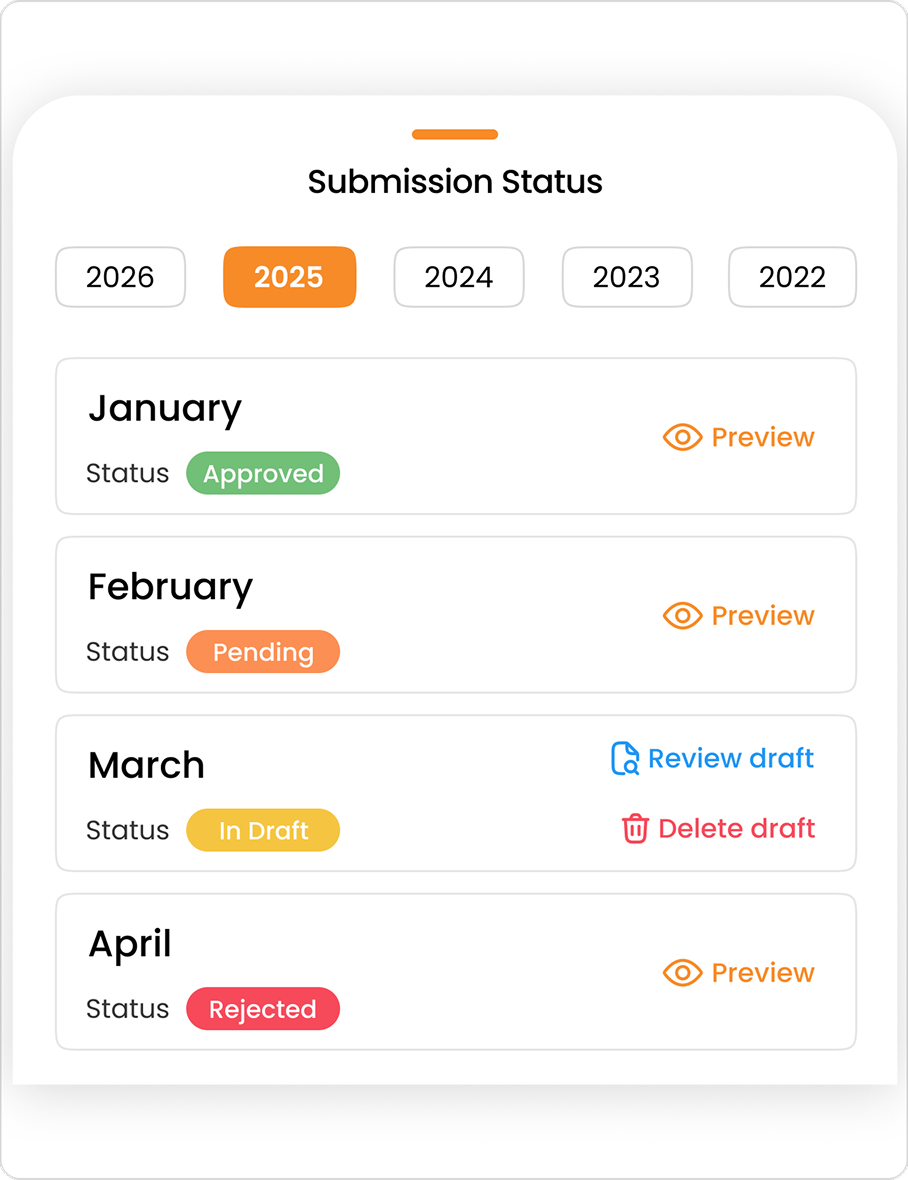
Task: Click Delete draft text for March
Action: click(x=736, y=829)
